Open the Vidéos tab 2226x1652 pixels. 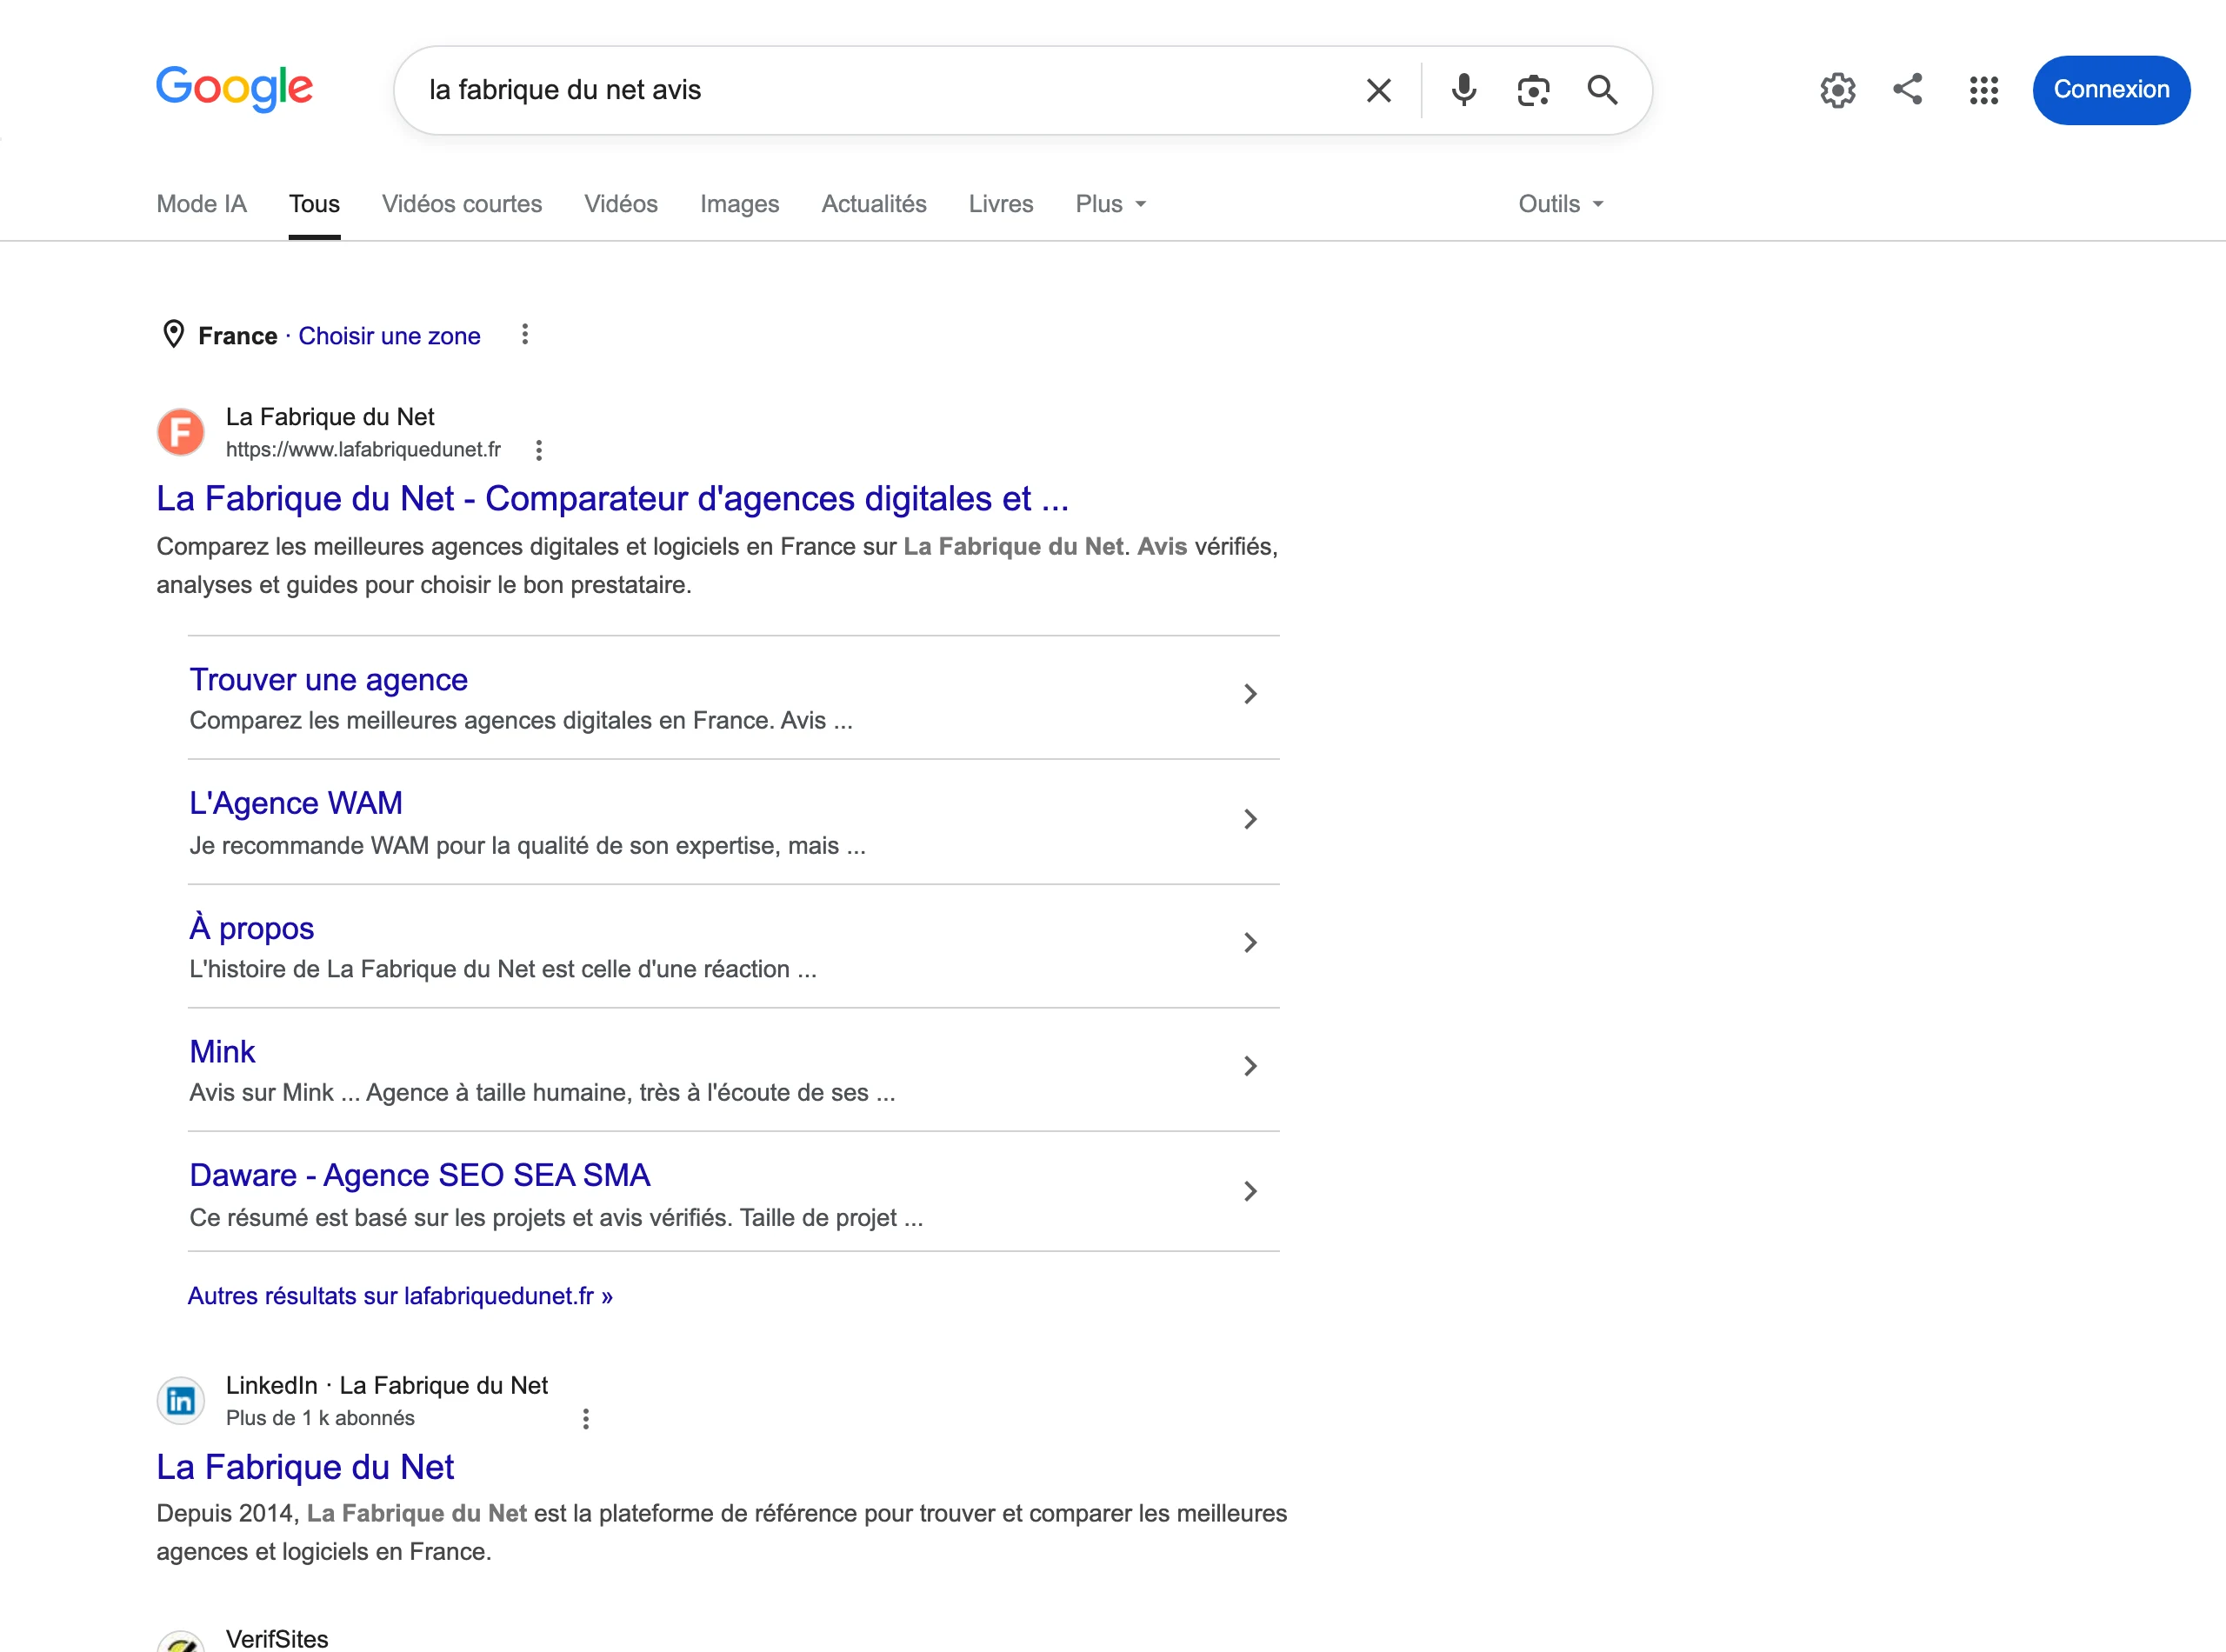[621, 204]
